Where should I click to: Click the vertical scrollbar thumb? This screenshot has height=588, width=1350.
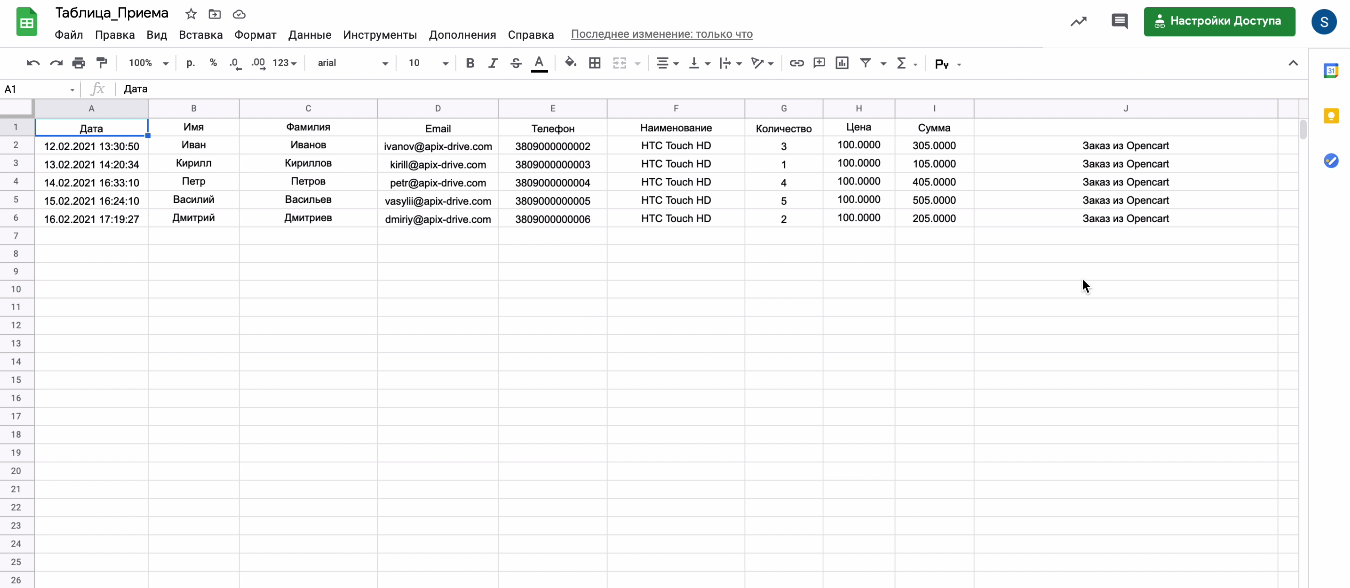[1303, 129]
